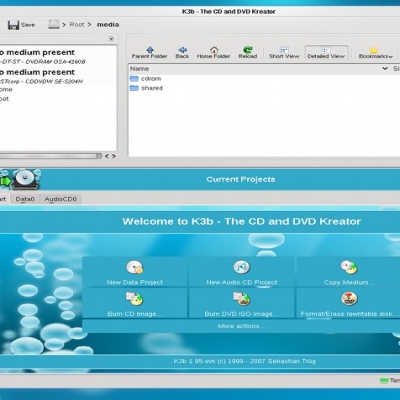Click the Burn CD Image icon

click(x=134, y=298)
